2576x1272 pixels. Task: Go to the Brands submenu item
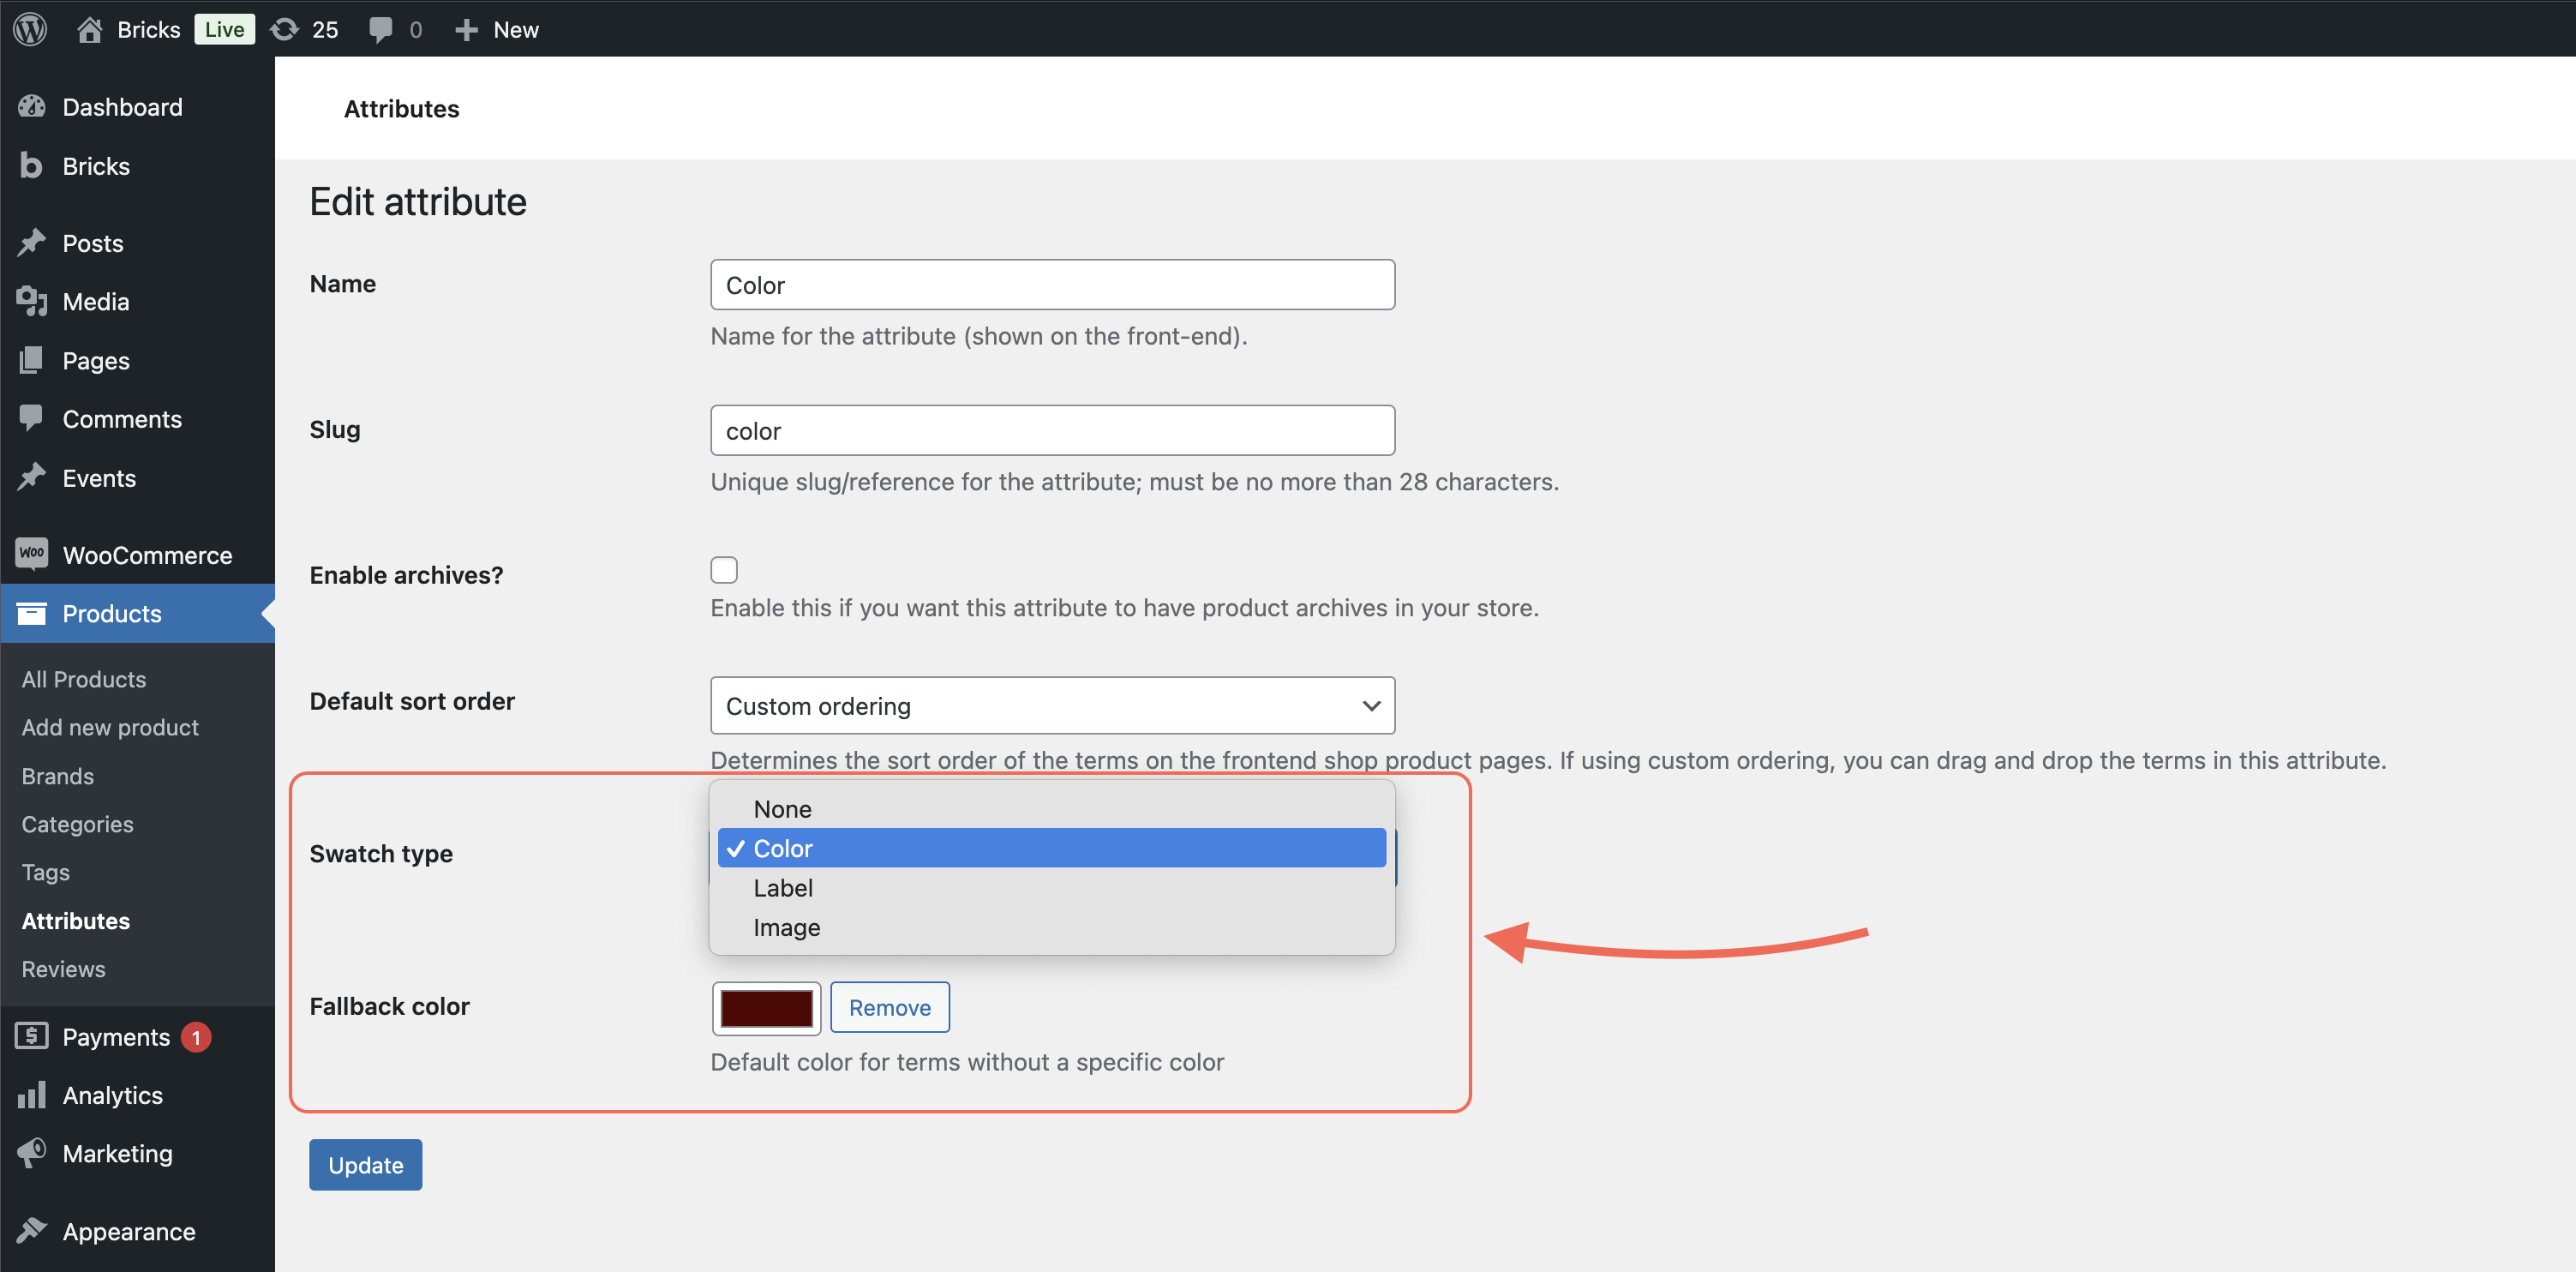57,776
